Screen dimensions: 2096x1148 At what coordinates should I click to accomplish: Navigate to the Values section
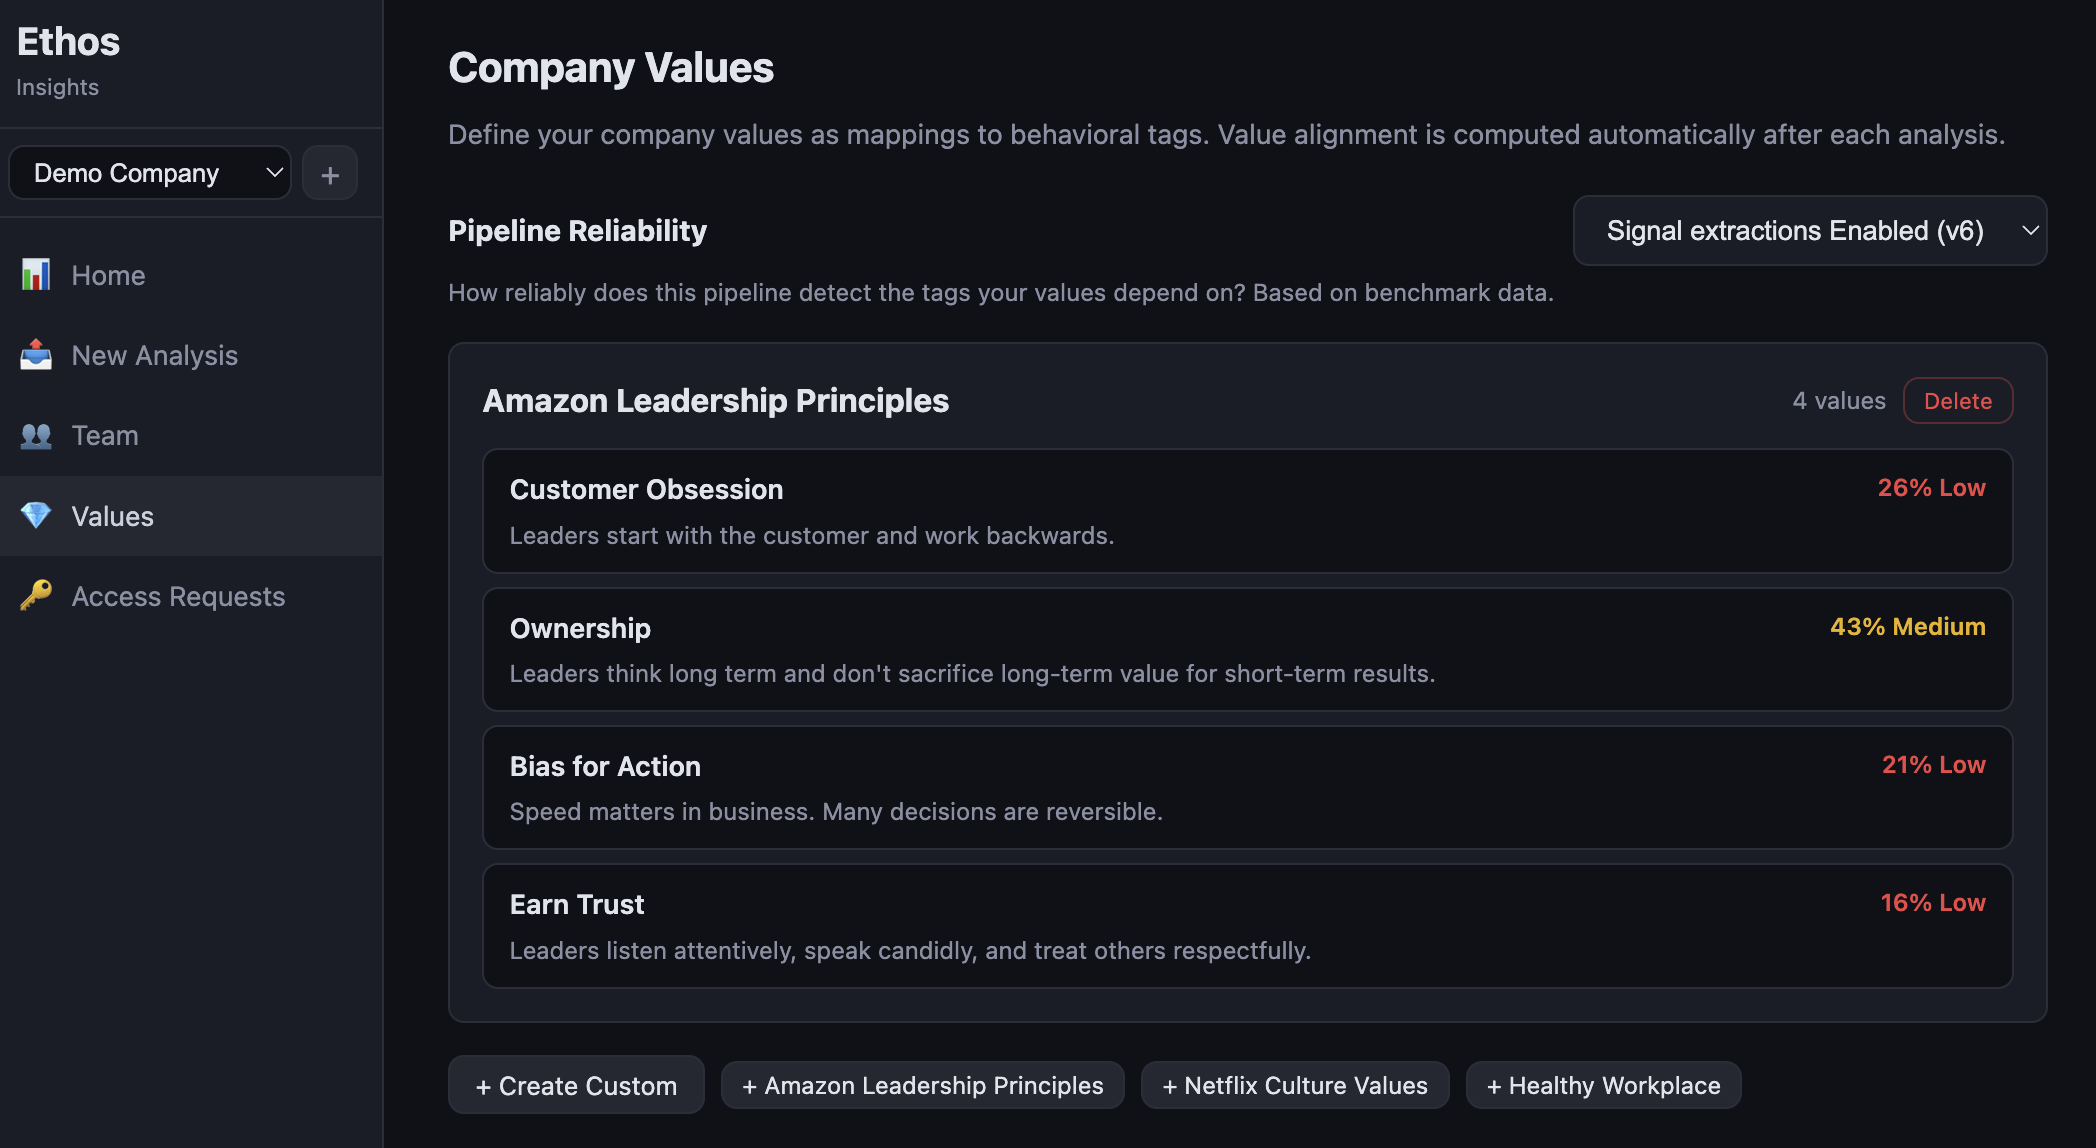(112, 516)
